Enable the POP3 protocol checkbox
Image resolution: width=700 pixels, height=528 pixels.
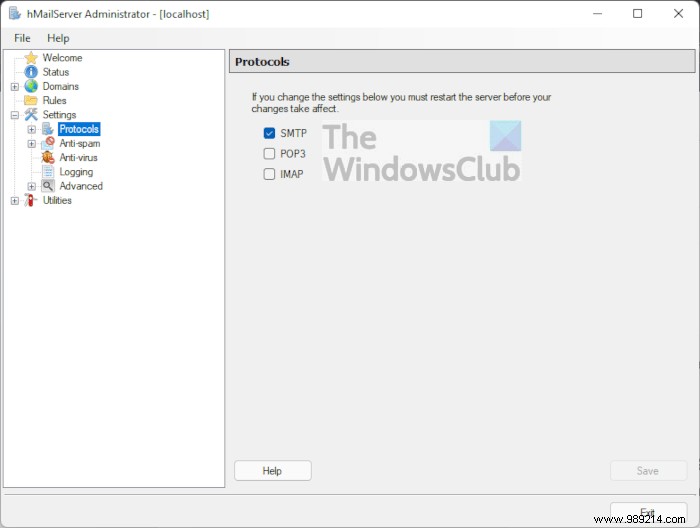click(269, 154)
